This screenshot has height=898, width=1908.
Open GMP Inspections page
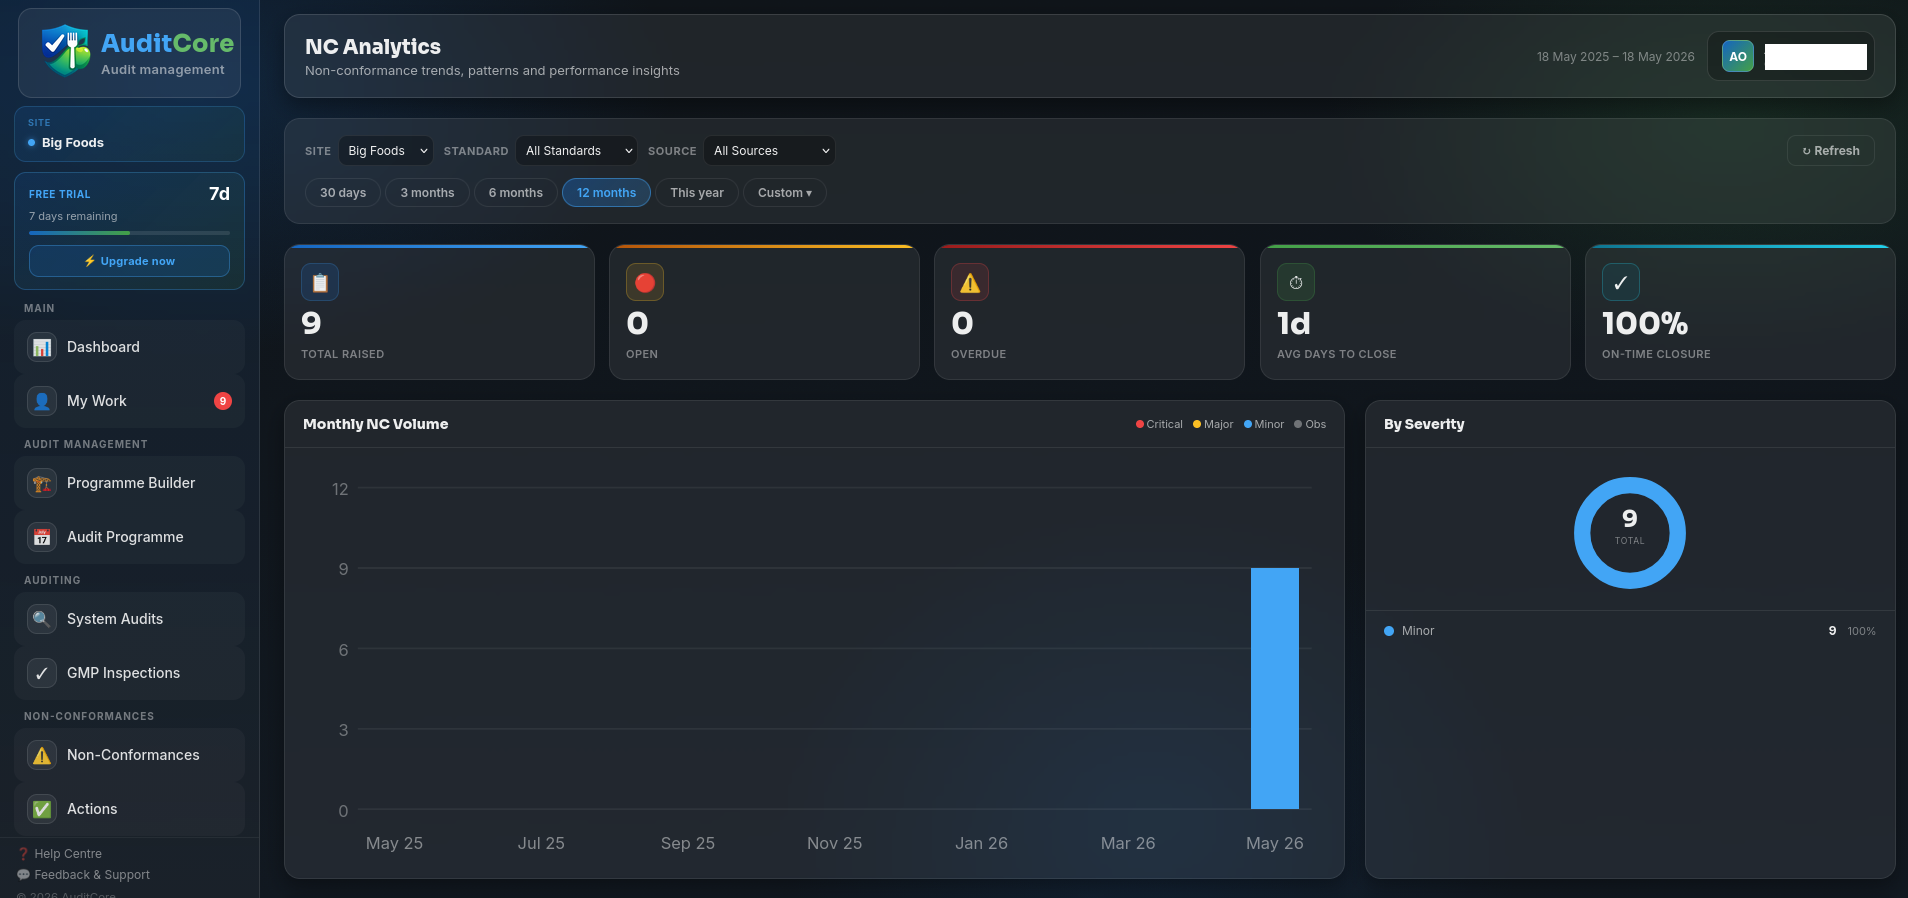[x=129, y=673]
